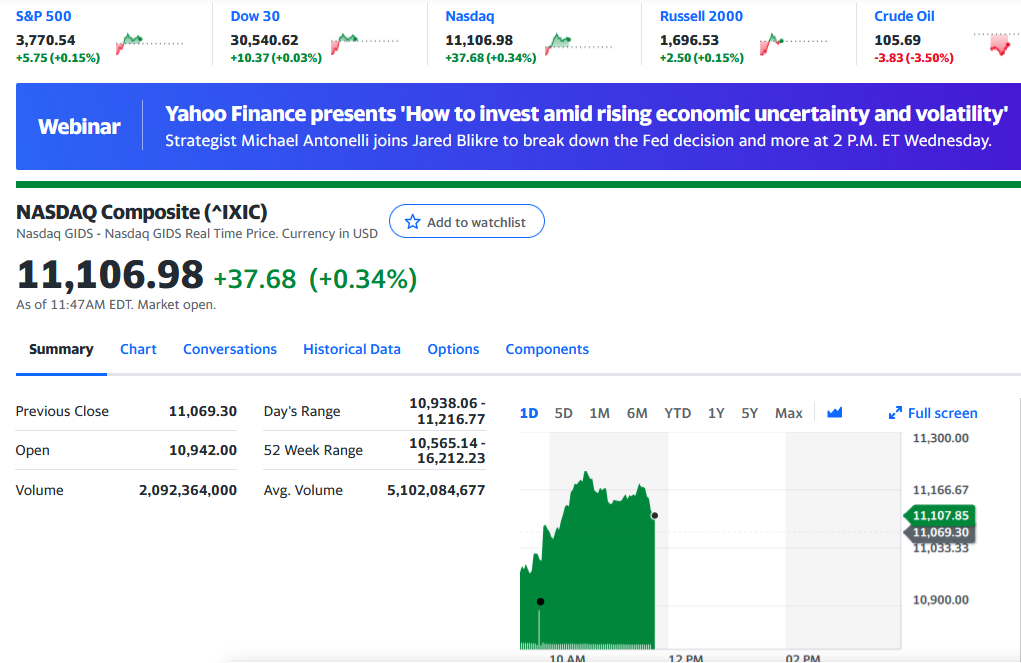This screenshot has width=1021, height=663.
Task: Select the 1D chart range
Action: tap(529, 413)
